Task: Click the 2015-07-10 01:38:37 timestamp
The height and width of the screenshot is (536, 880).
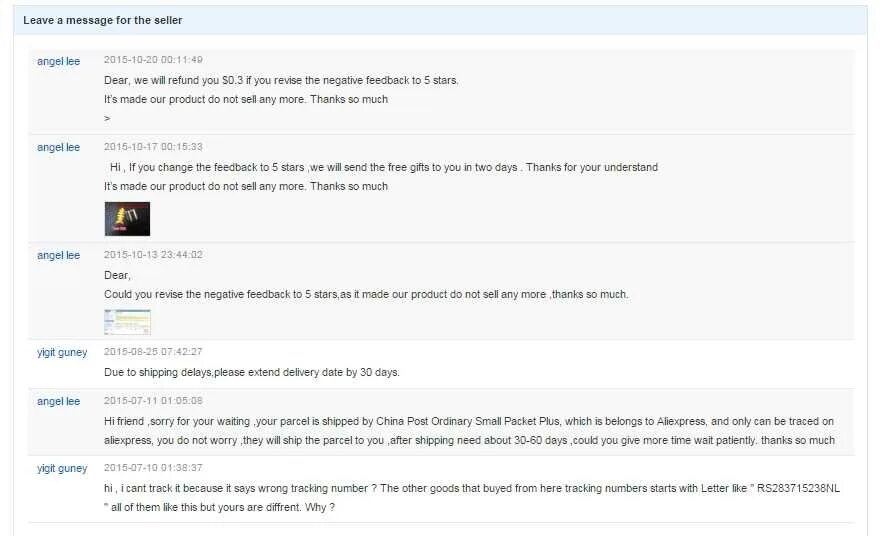Action: tap(153, 468)
